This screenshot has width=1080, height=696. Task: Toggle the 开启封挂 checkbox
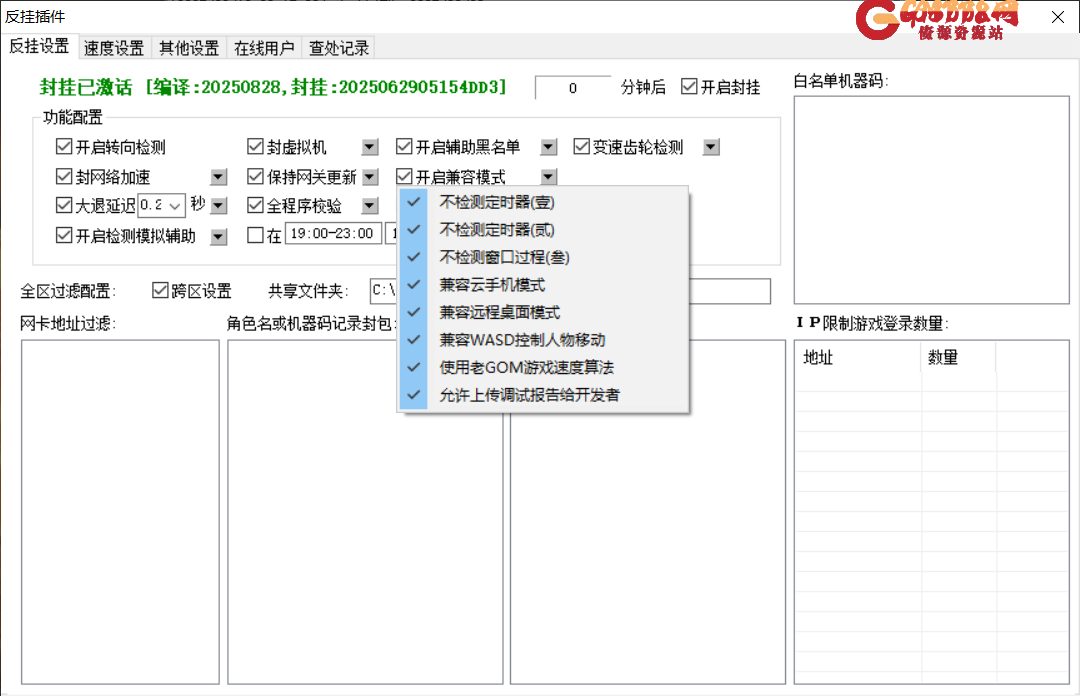[689, 87]
